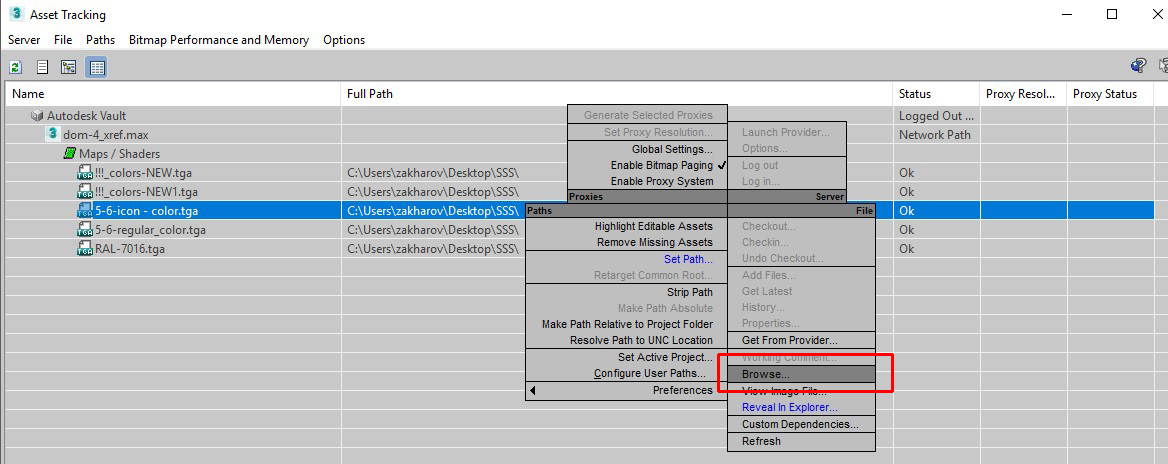This screenshot has width=1168, height=464.
Task: Click greyed Make Path Absolute entry
Action: tap(665, 308)
